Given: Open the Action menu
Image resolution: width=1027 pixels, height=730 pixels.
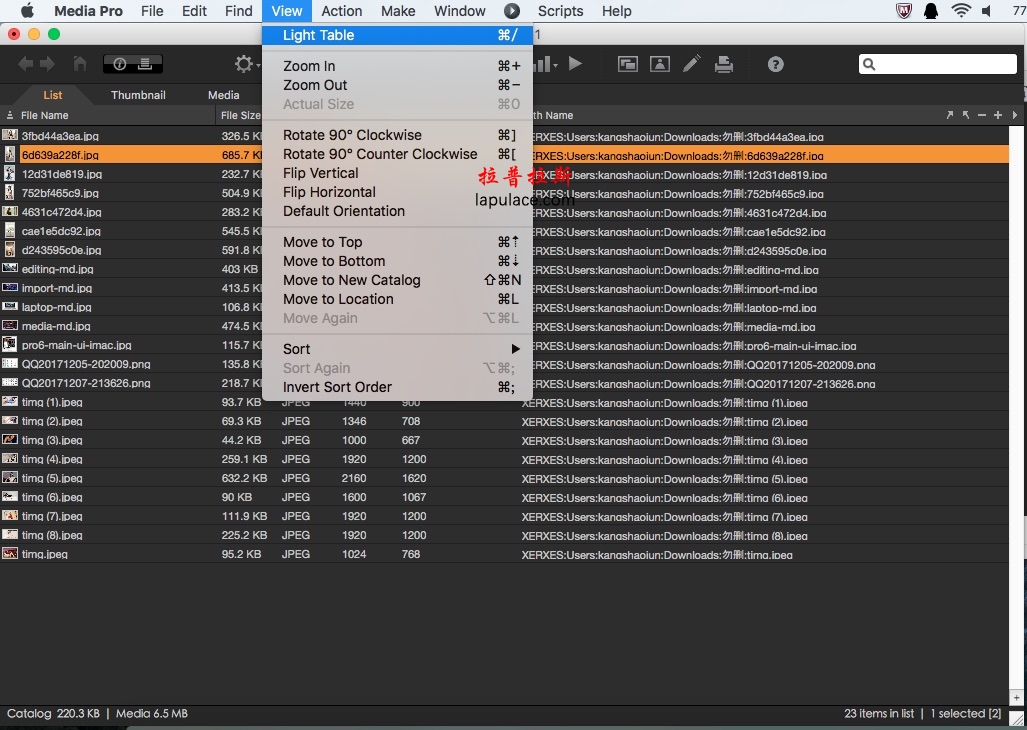Looking at the screenshot, I should [x=341, y=11].
